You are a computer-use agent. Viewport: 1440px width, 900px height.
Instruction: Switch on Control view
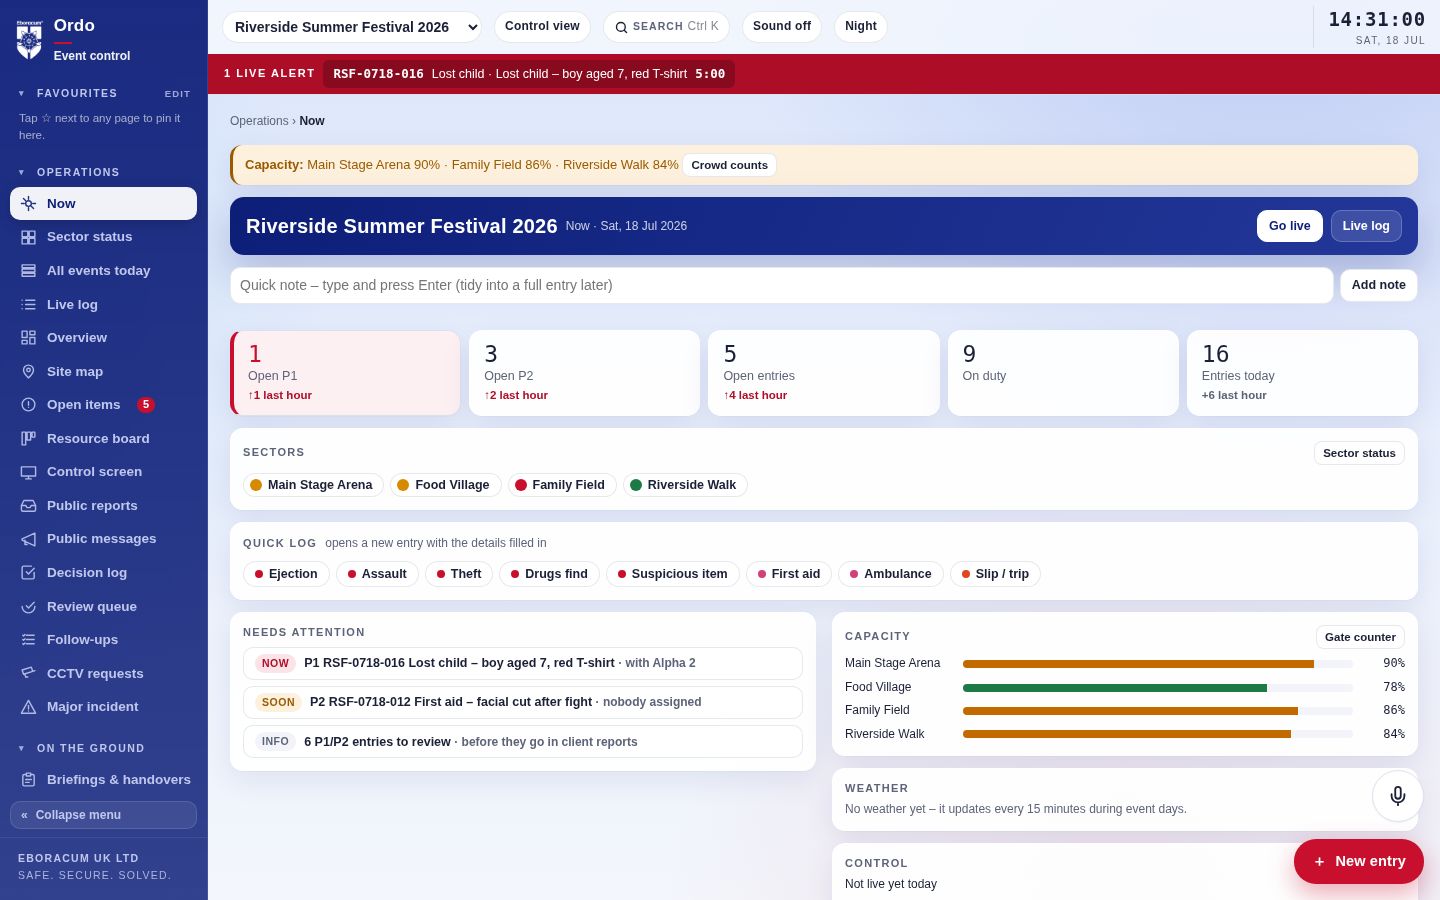coord(542,27)
